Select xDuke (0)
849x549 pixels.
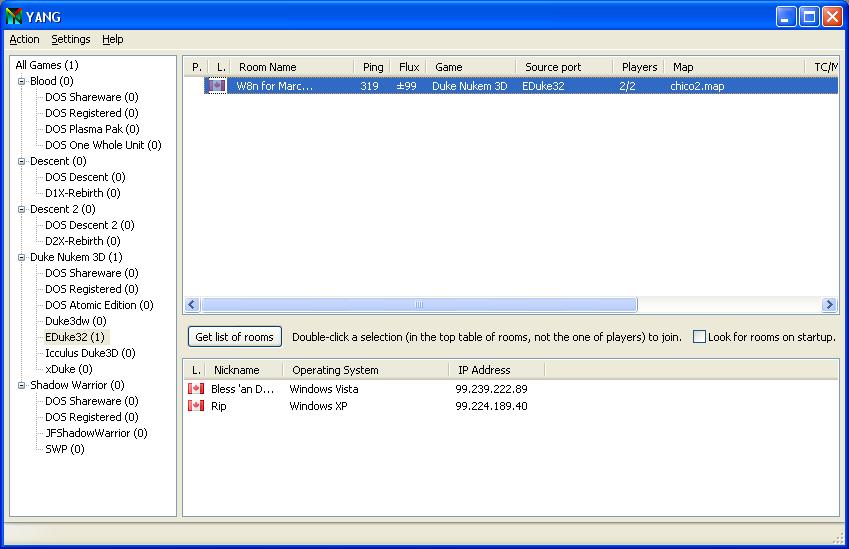click(68, 369)
